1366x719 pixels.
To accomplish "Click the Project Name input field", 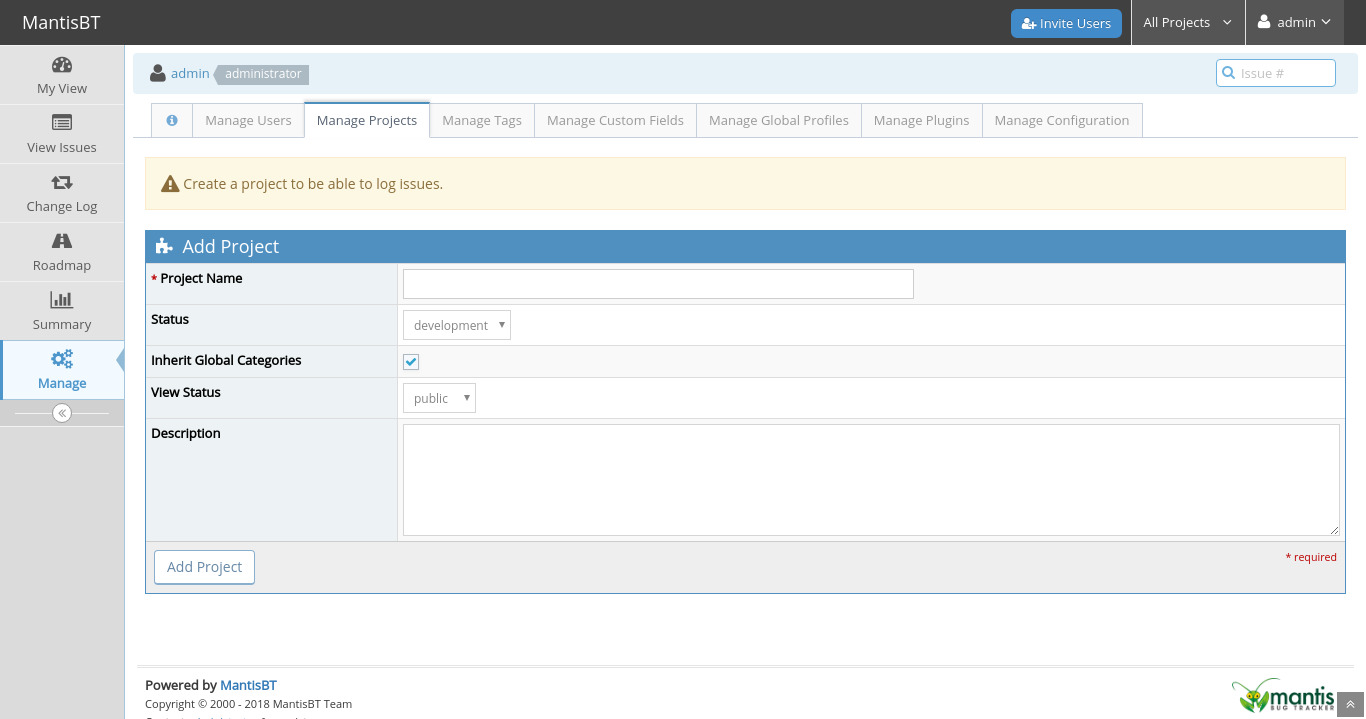I will pos(658,284).
